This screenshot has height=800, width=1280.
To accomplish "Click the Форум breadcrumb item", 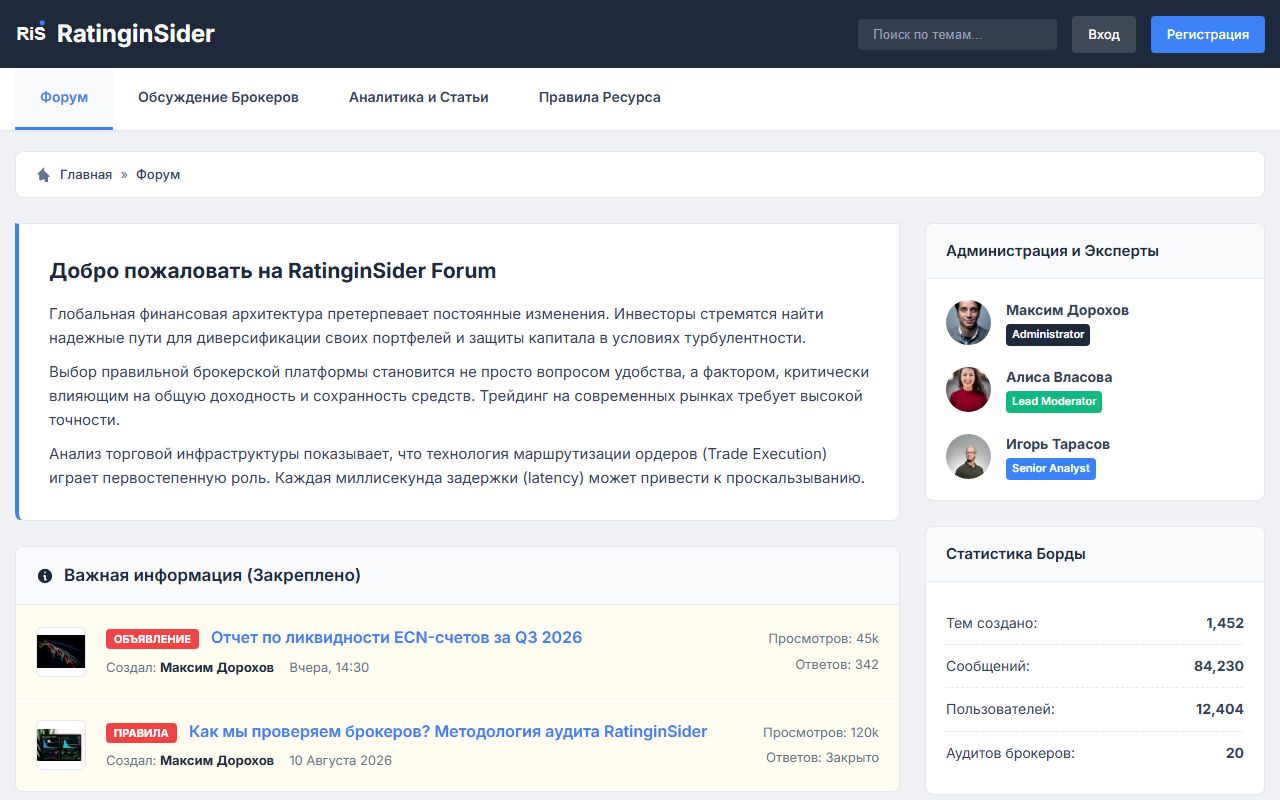I will pyautogui.click(x=158, y=175).
